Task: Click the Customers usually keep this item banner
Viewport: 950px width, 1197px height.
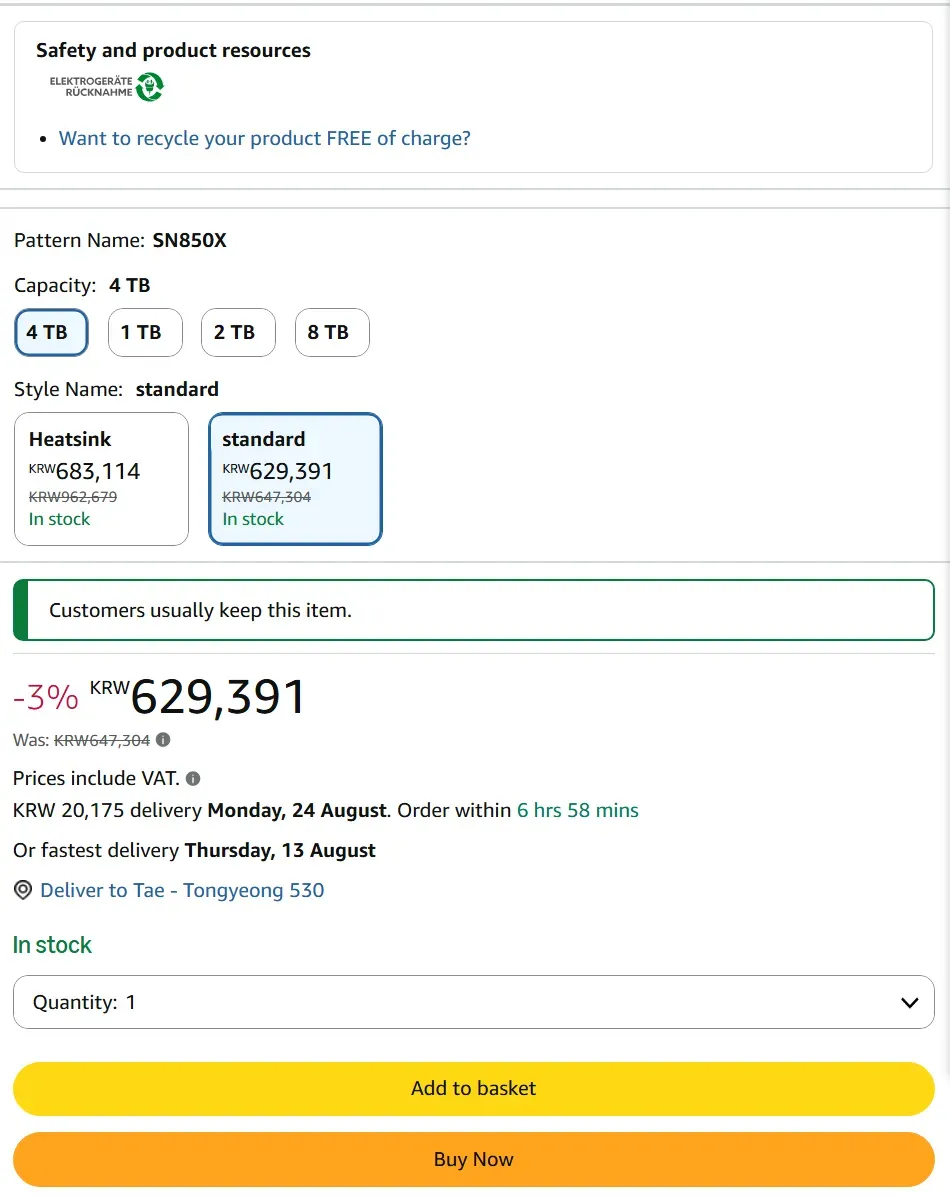Action: pyautogui.click(x=473, y=610)
